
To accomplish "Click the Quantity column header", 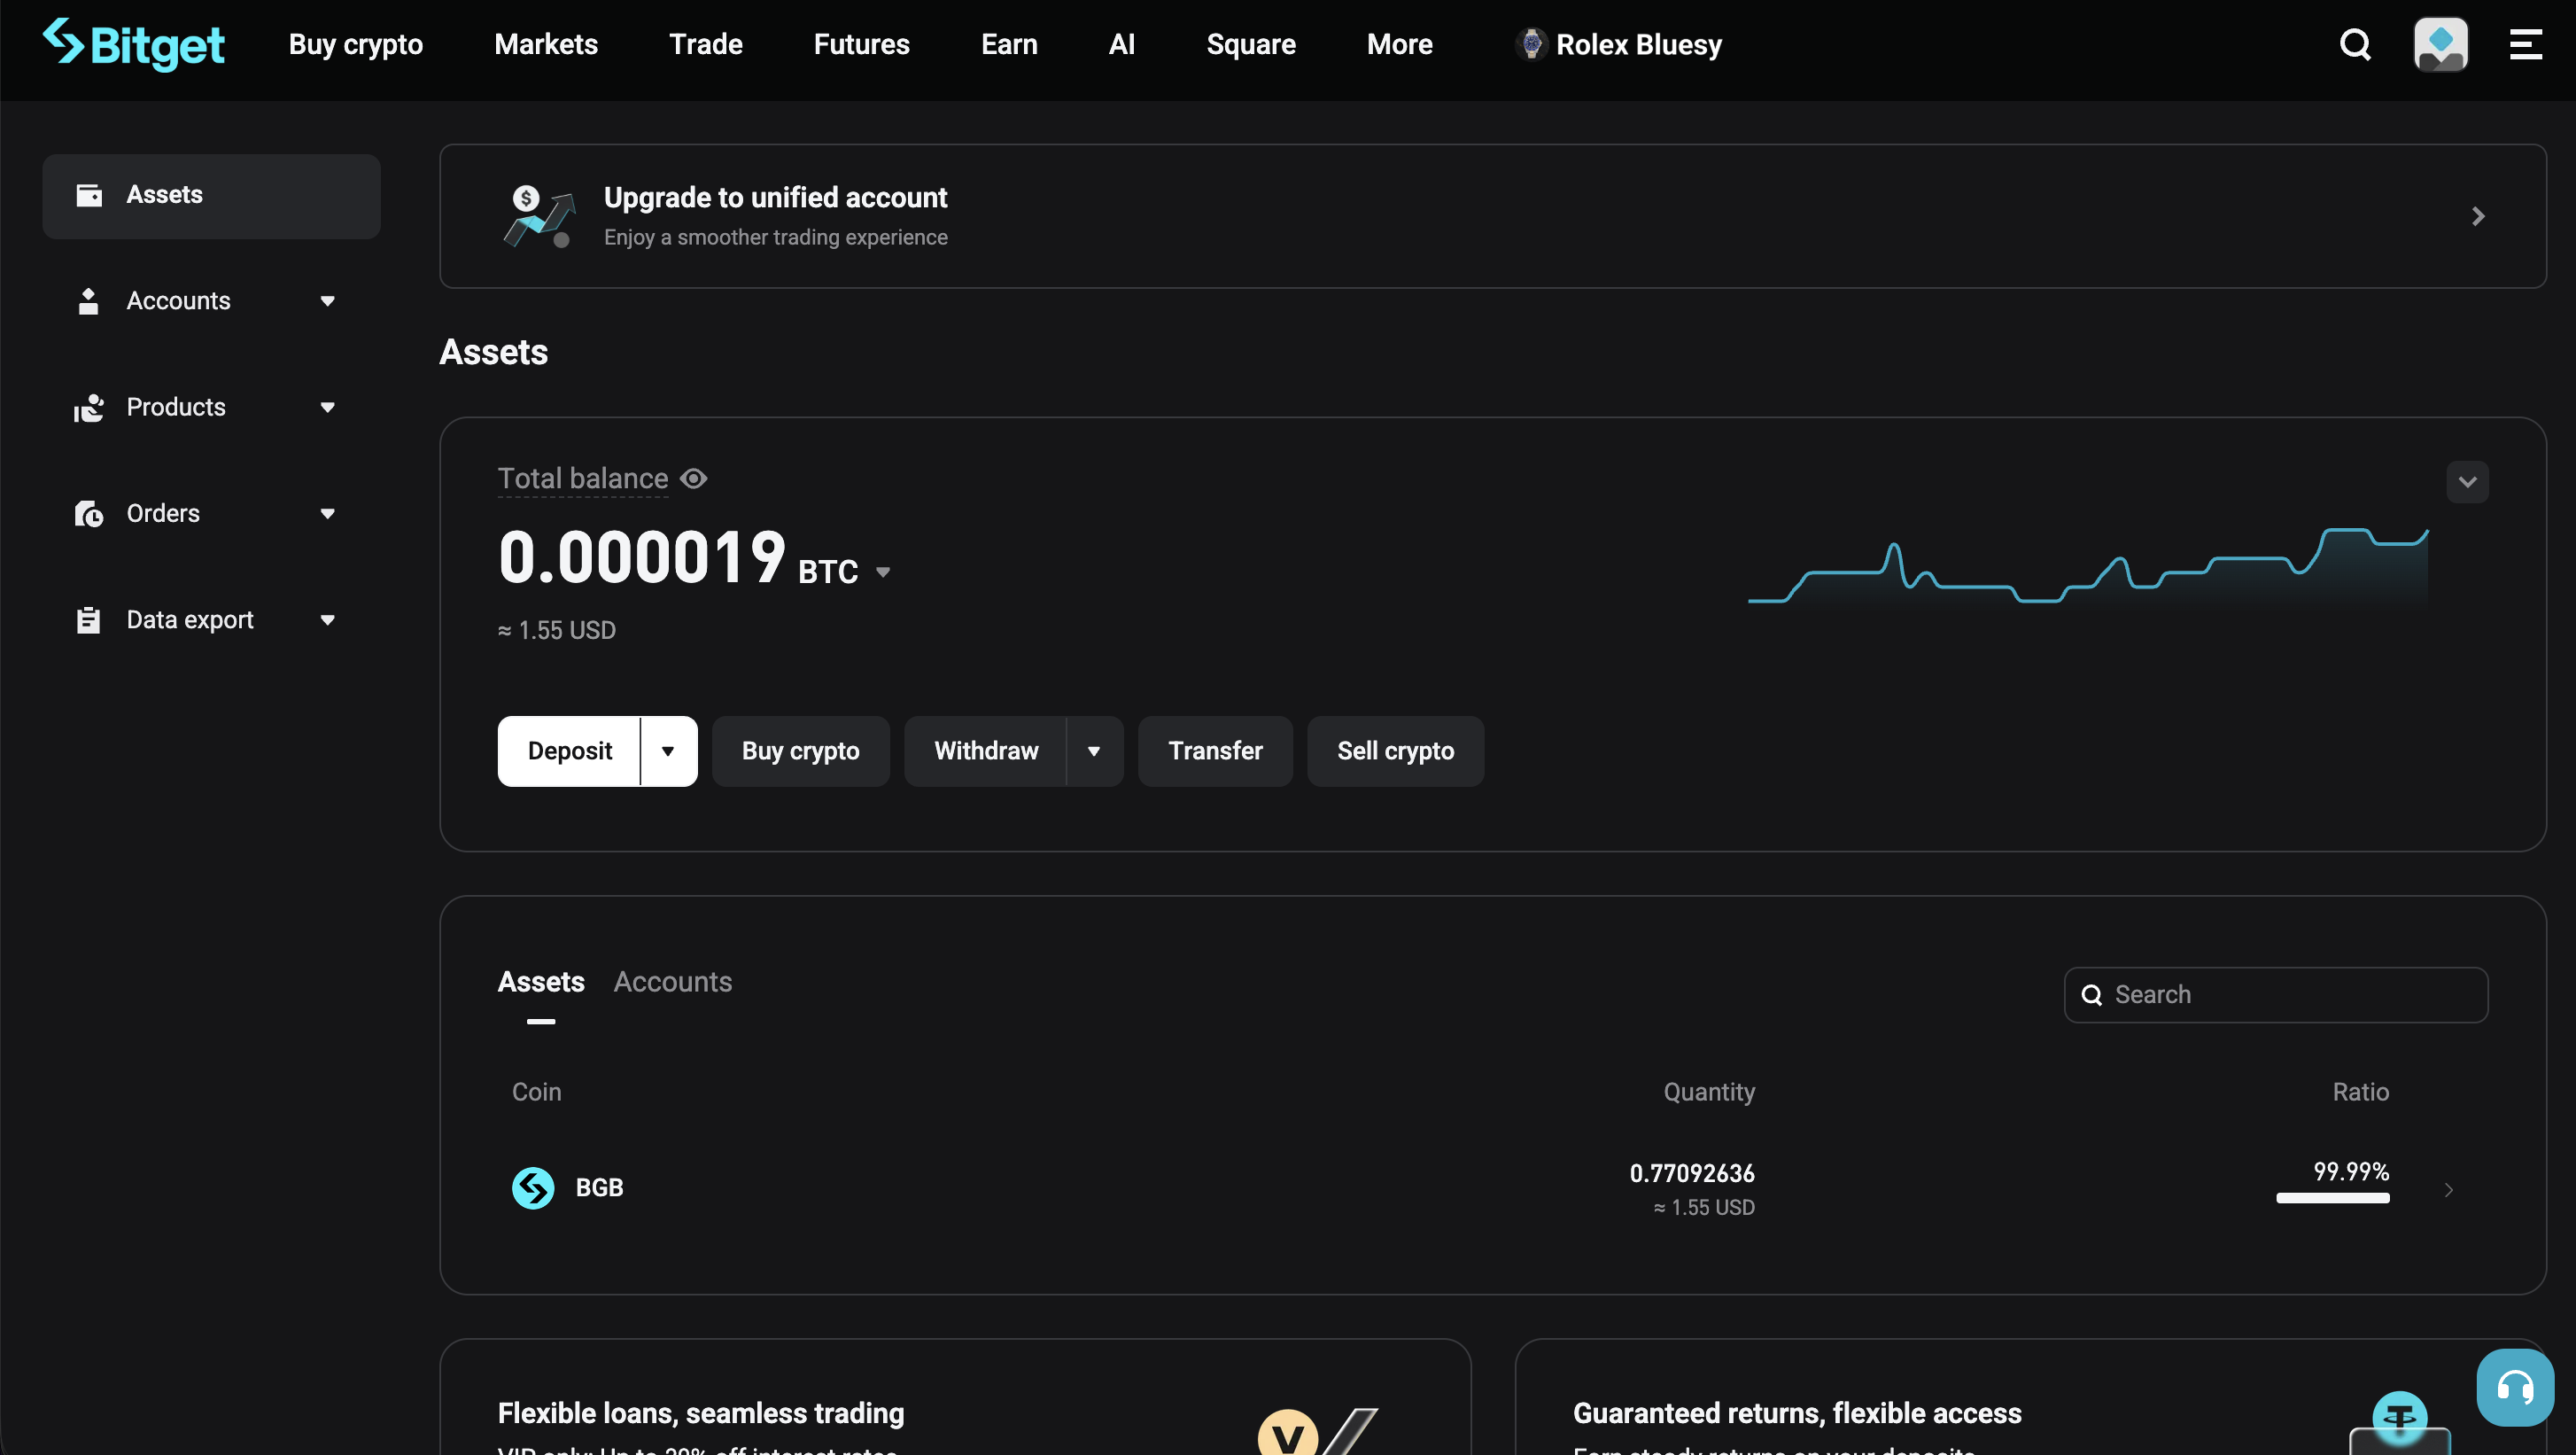I will (x=1709, y=1092).
